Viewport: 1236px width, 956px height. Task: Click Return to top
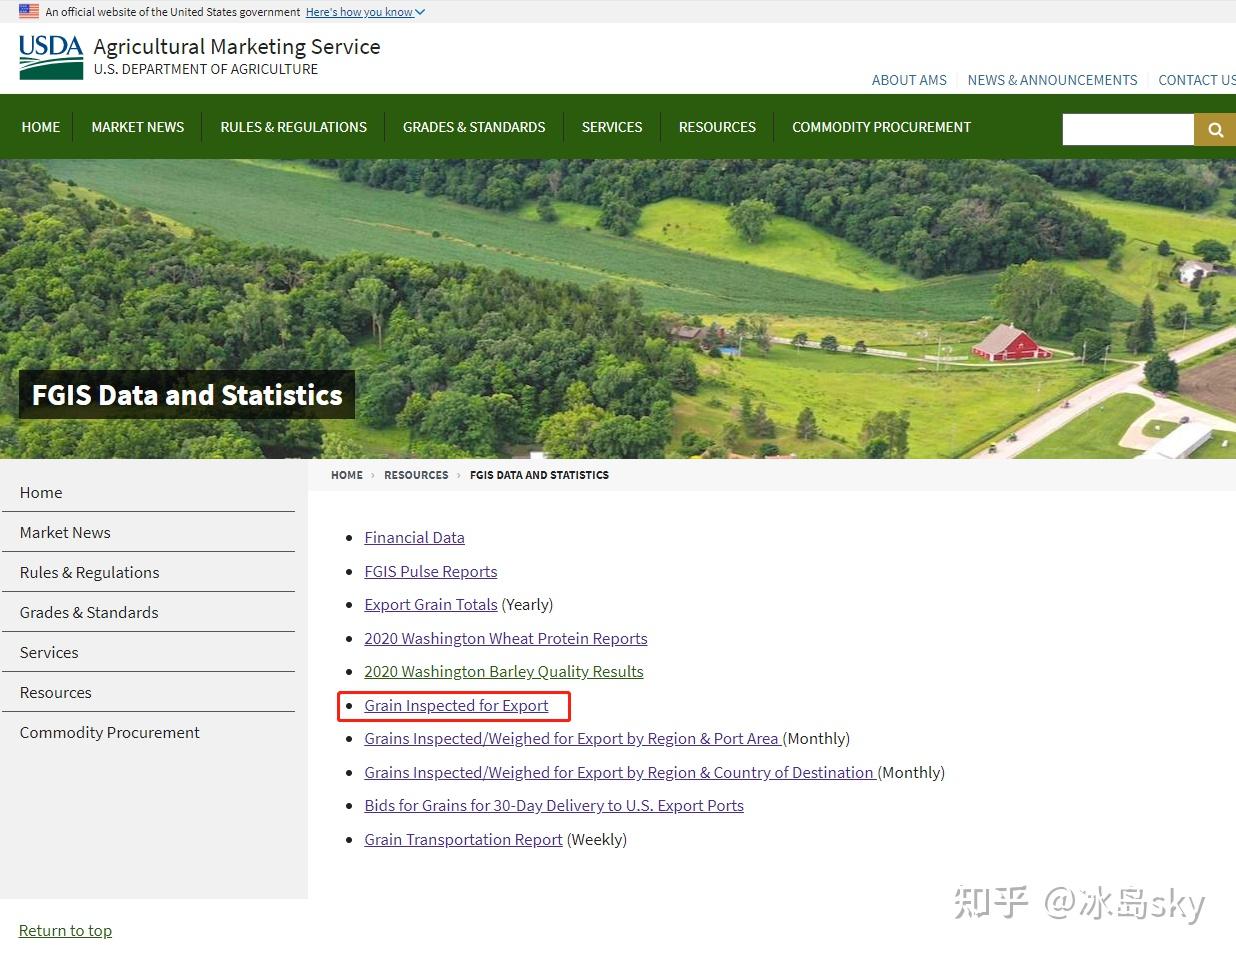coord(65,930)
